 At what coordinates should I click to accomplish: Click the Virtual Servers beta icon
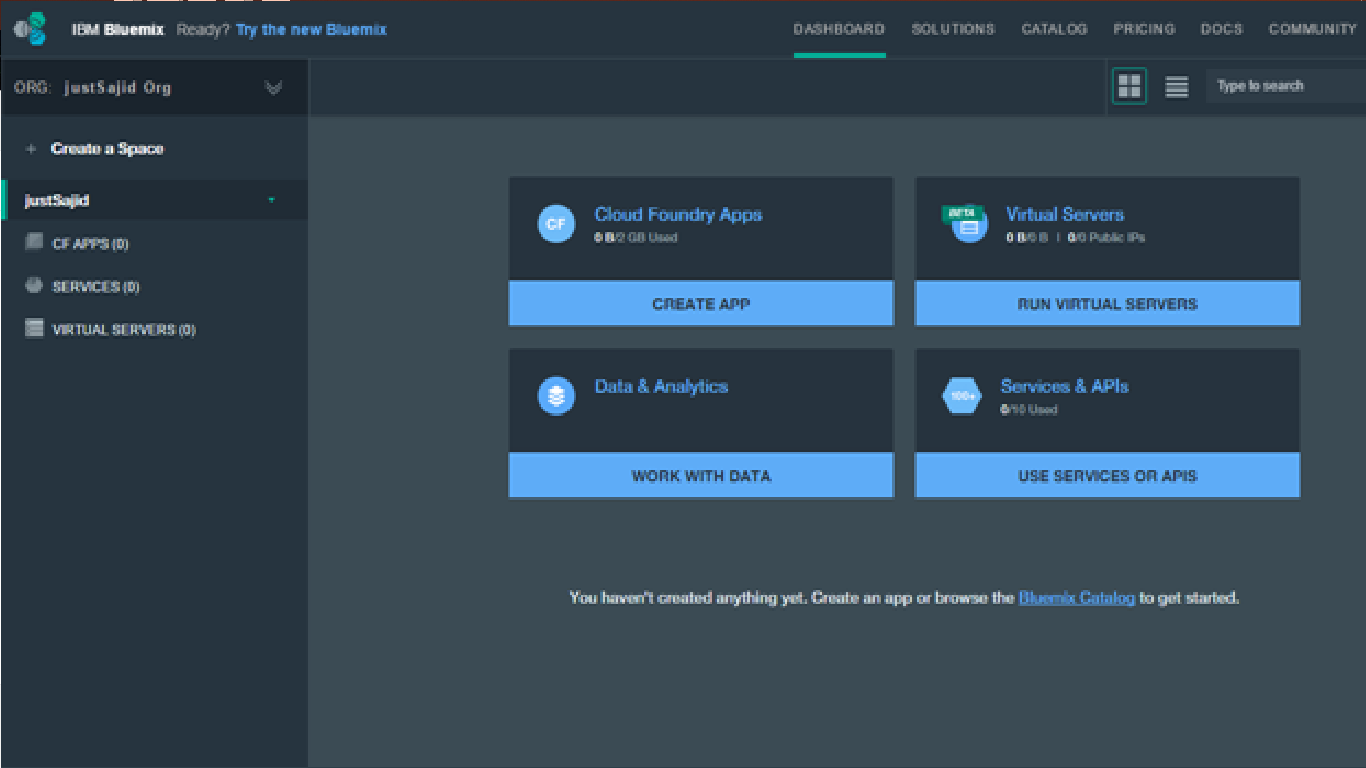[x=965, y=224]
